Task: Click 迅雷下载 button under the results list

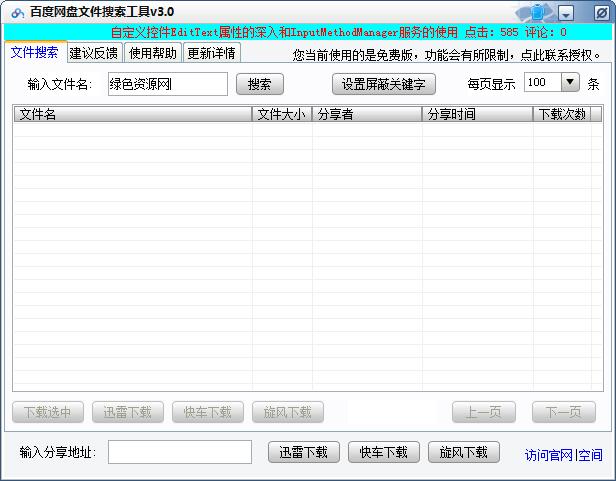Action: (x=128, y=412)
